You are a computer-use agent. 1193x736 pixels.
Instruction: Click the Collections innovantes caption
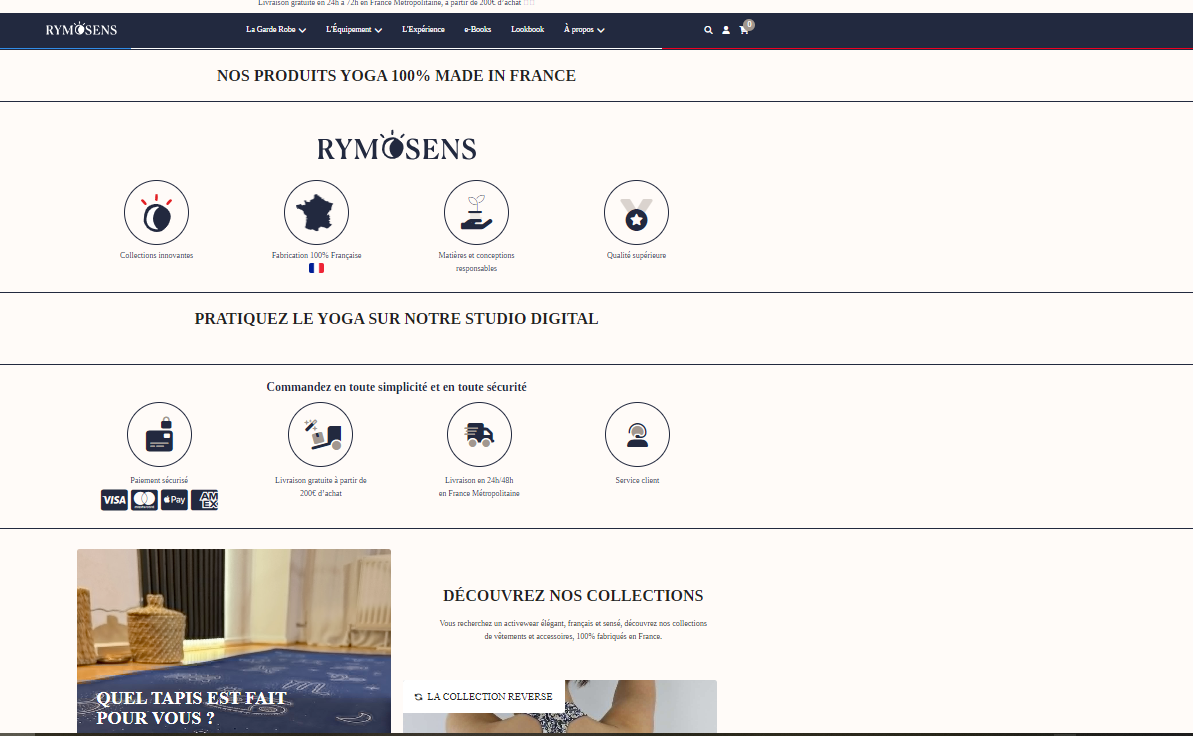pos(157,256)
